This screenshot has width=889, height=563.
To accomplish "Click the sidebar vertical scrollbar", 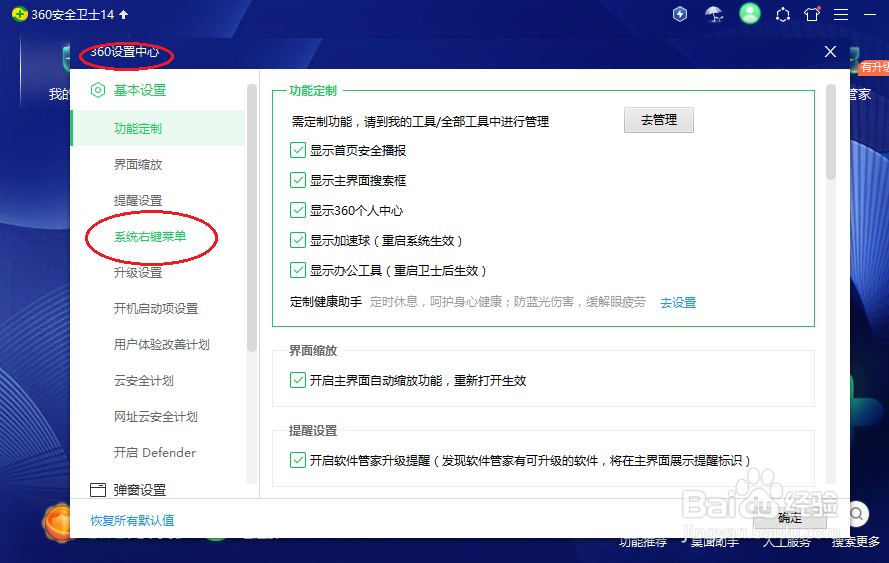I will pos(252,218).
